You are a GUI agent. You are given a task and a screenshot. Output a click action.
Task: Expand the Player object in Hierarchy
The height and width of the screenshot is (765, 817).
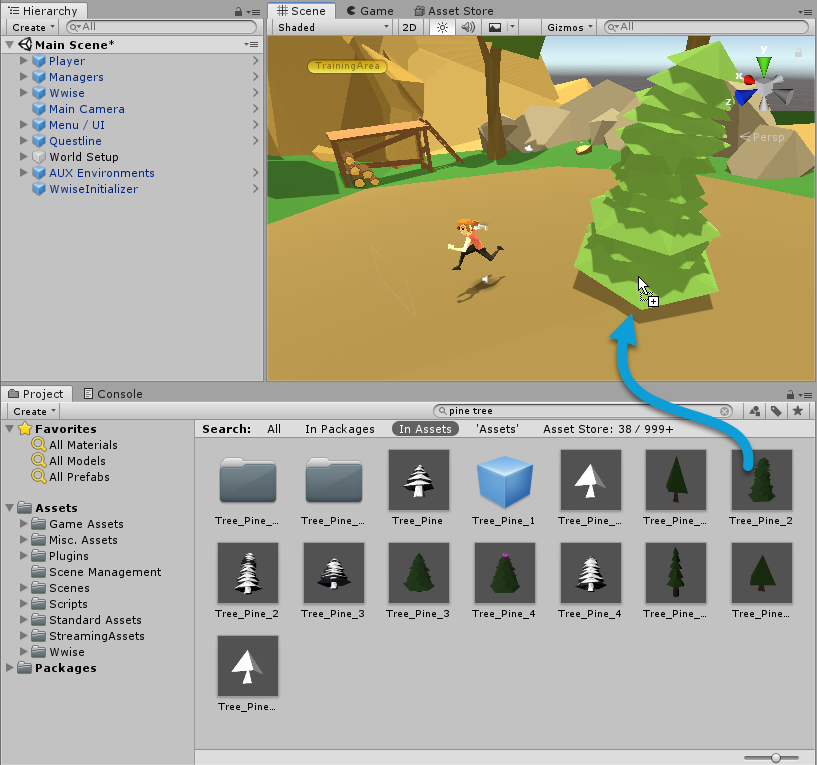[24, 61]
